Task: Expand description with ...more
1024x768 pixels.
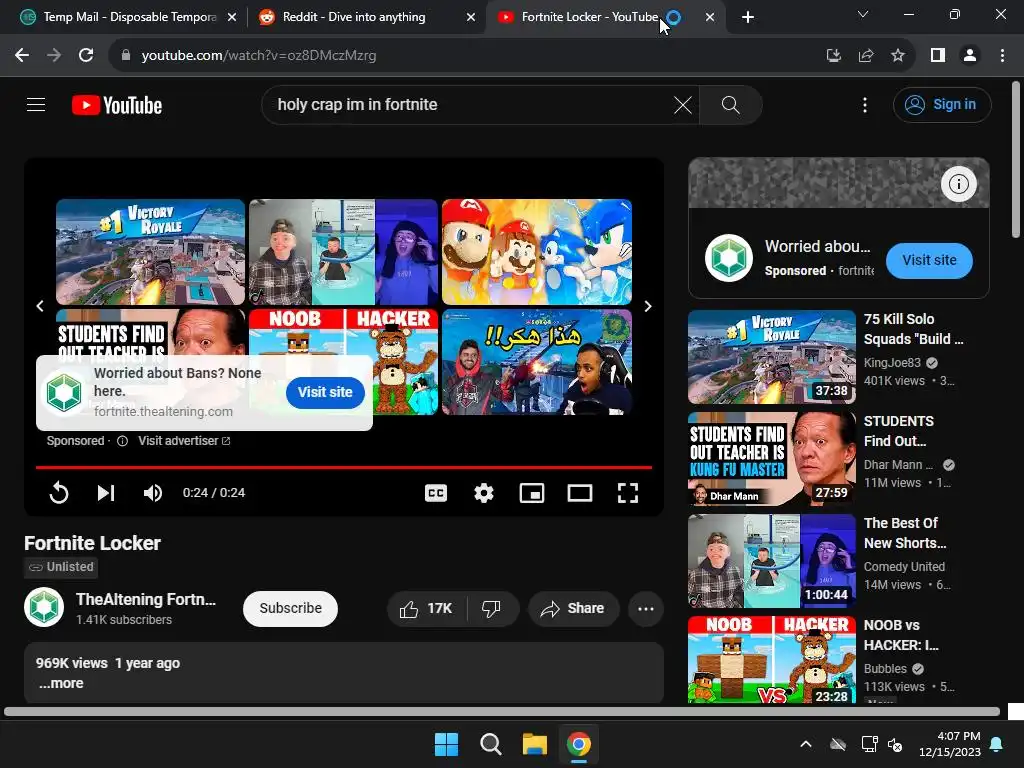Action: [x=61, y=683]
